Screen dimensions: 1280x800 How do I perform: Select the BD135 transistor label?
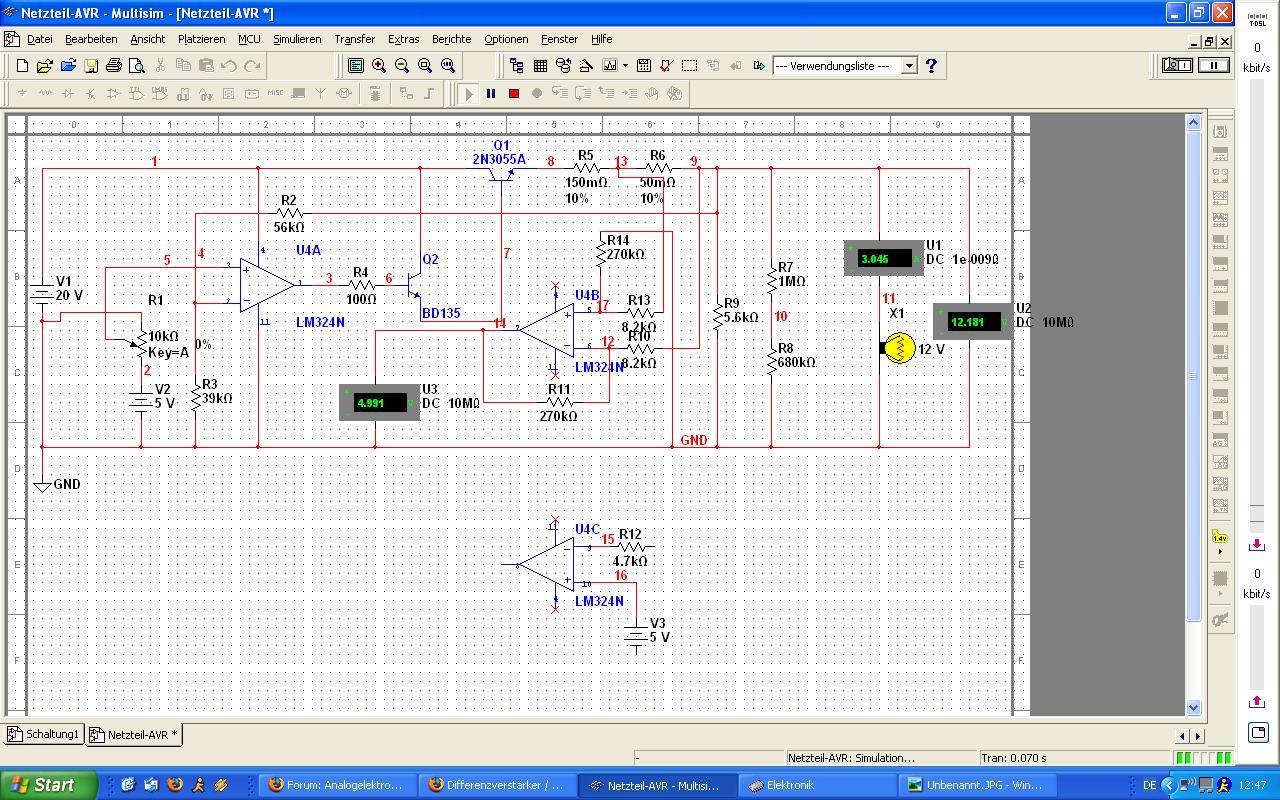441,313
